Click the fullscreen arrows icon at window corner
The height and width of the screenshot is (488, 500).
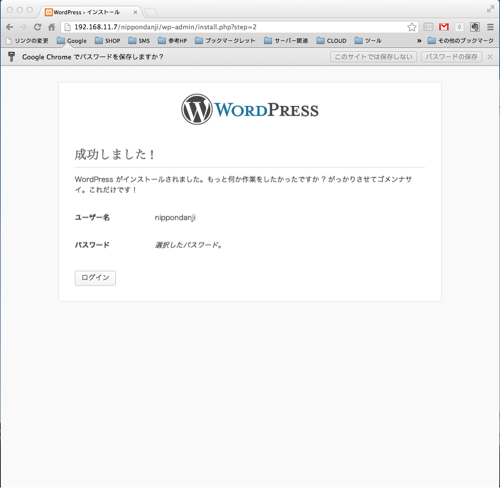tap(490, 9)
